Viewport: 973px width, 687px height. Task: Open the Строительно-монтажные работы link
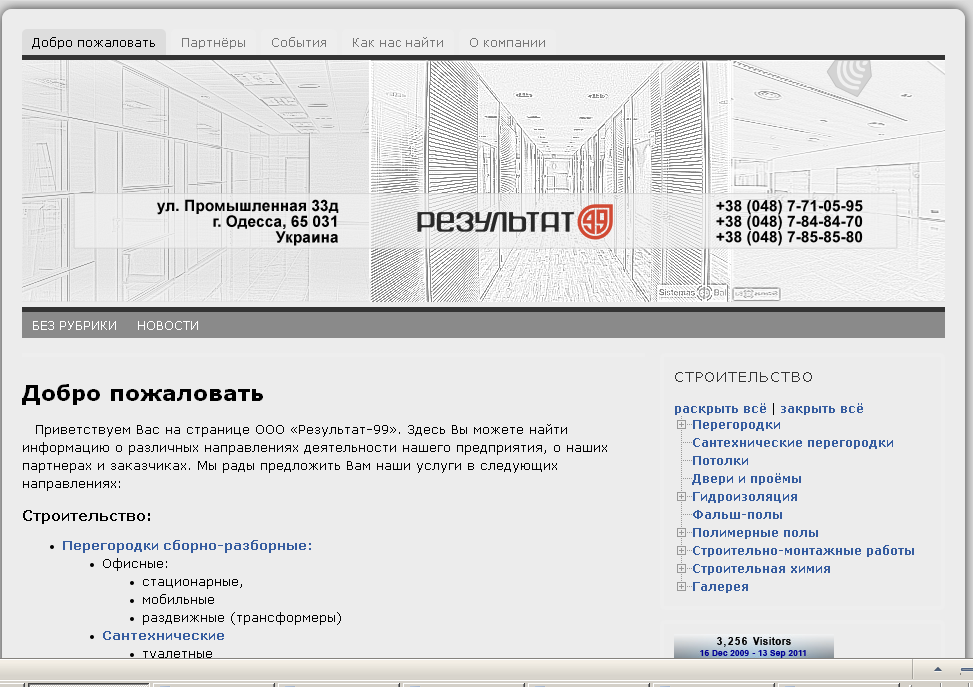803,551
